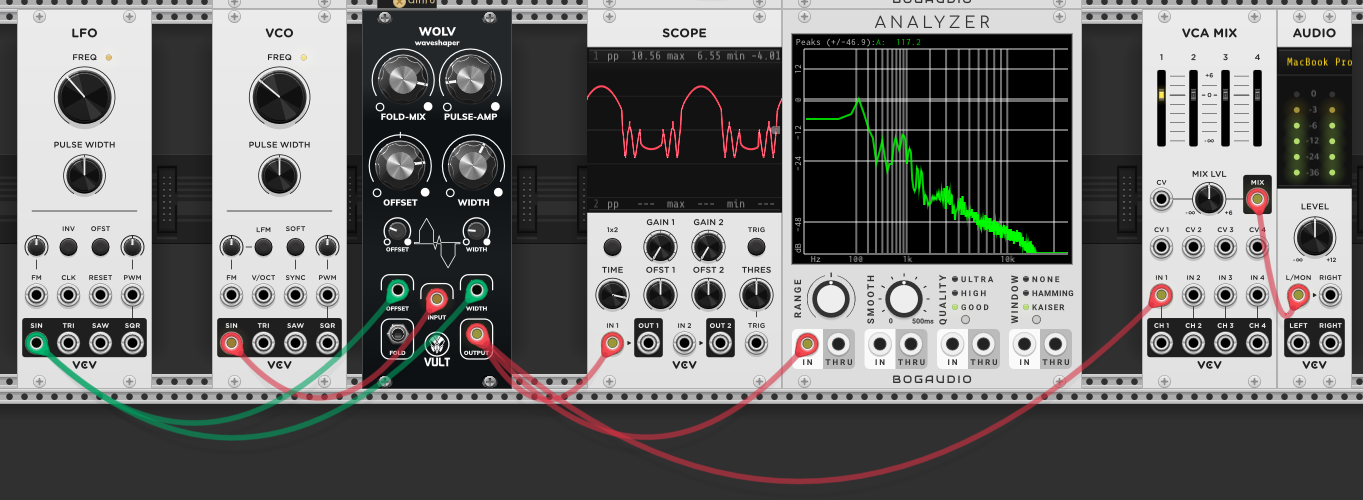This screenshot has height=500, width=1363.
Task: Click the VCO FM attenuator knob
Action: click(x=232, y=246)
